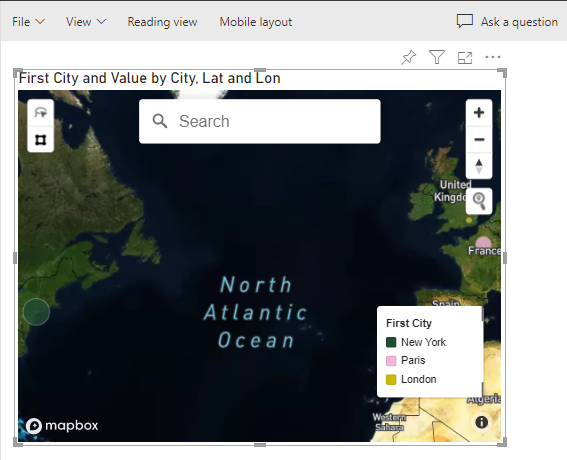Viewport: 567px width, 460px height.
Task: Open the visual's filter icon
Action: pos(436,57)
